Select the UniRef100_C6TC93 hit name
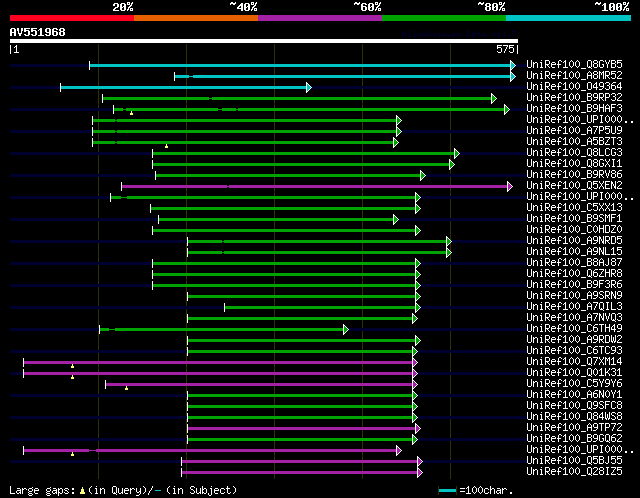This screenshot has width=640, height=498. click(574, 351)
